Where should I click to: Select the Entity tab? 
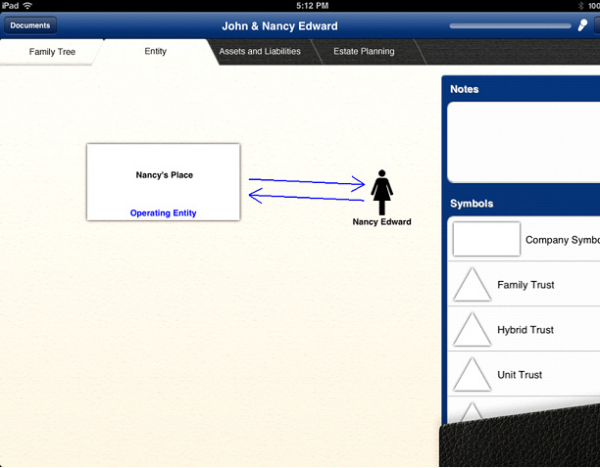pos(155,51)
